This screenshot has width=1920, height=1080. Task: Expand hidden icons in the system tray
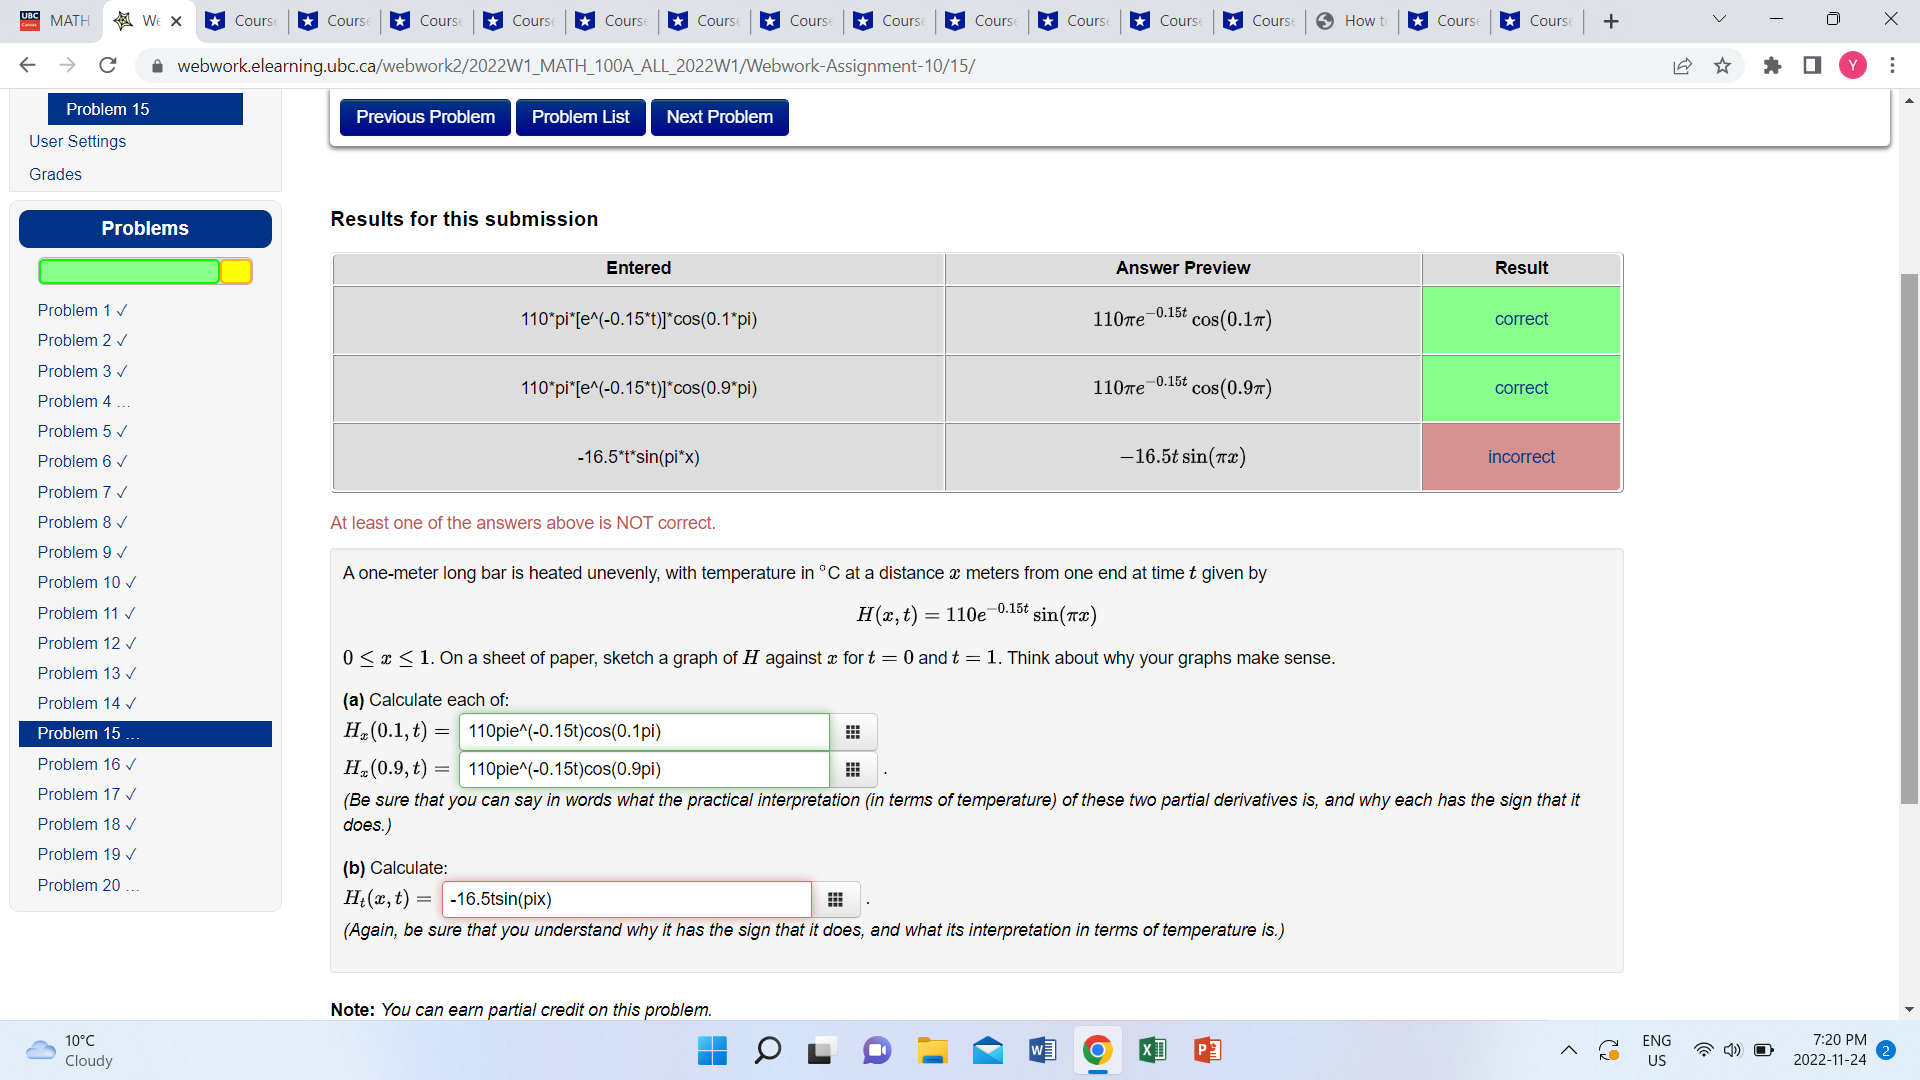click(x=1569, y=1050)
